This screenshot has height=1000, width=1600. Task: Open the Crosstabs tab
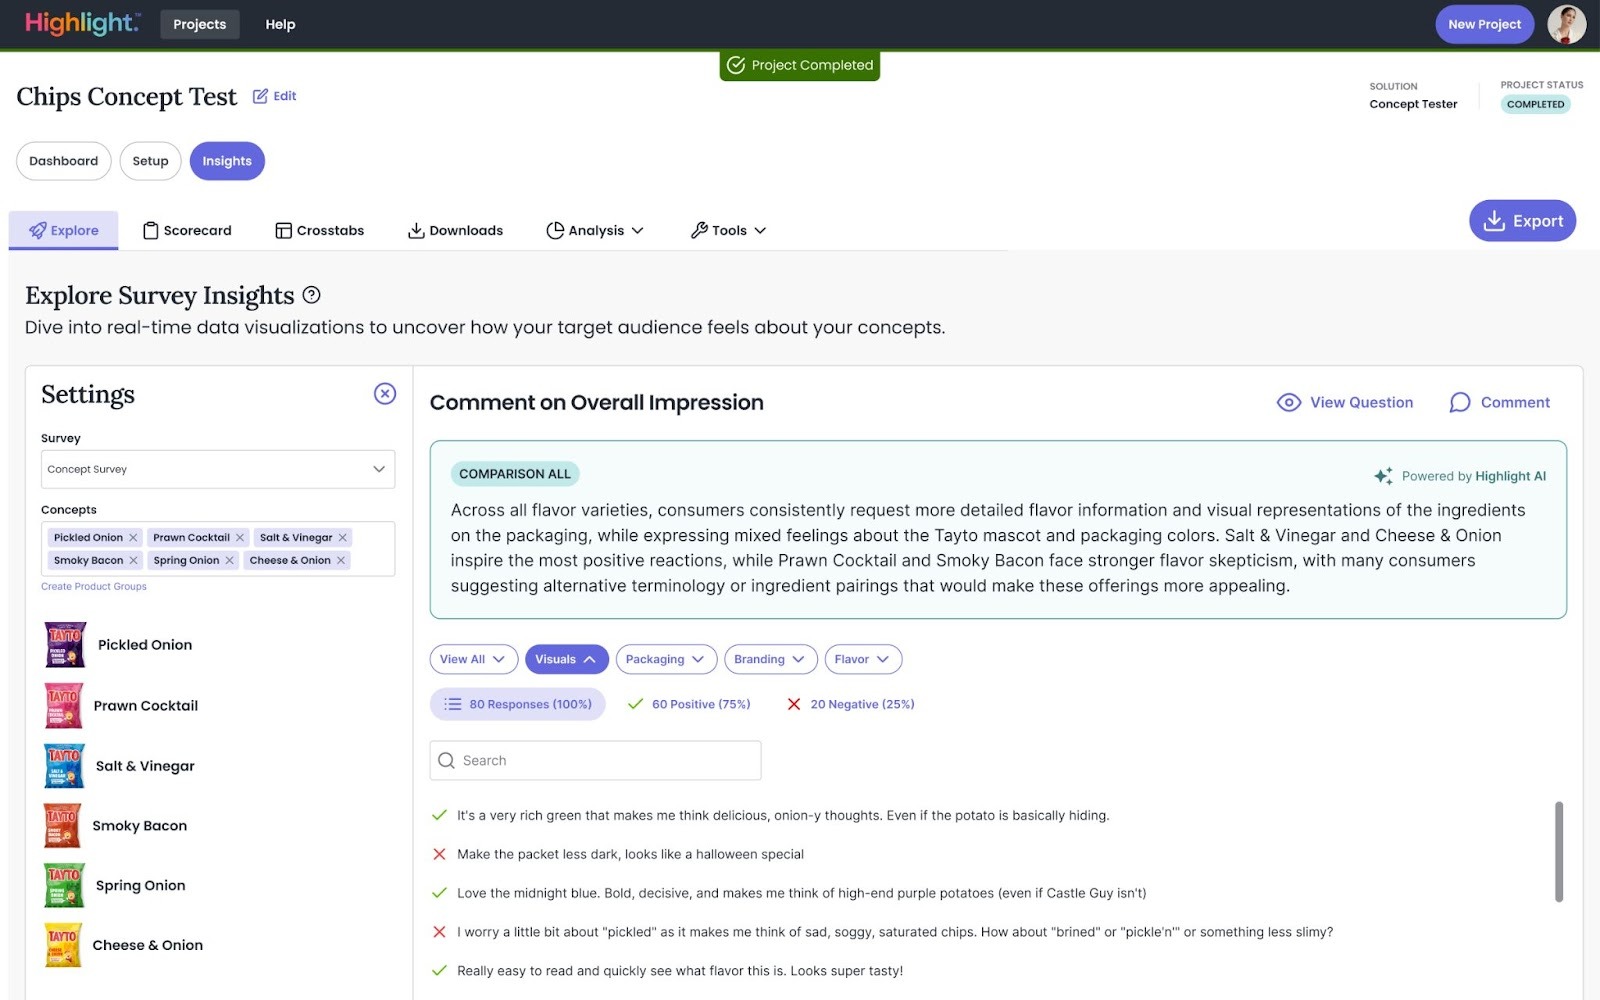tap(320, 230)
